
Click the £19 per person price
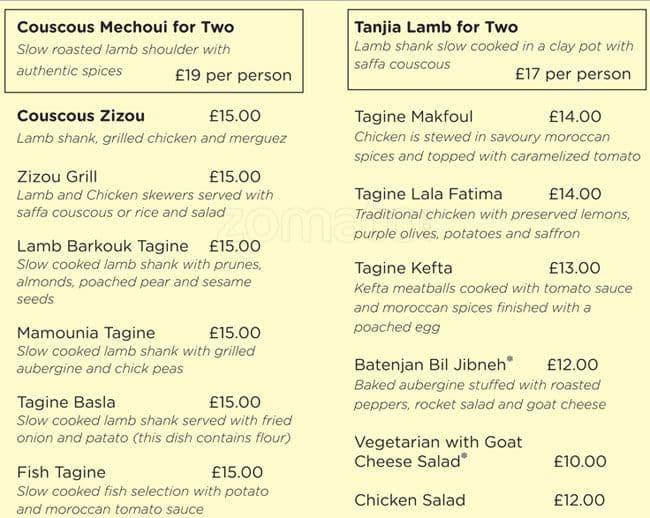coord(234,75)
